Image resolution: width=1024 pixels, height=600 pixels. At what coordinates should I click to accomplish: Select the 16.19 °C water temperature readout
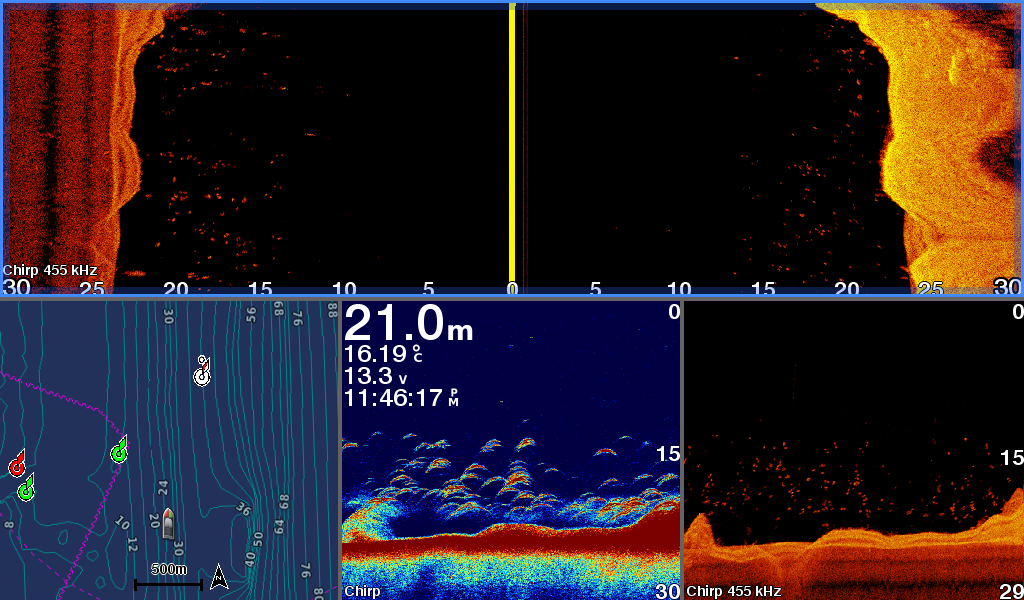(x=383, y=354)
